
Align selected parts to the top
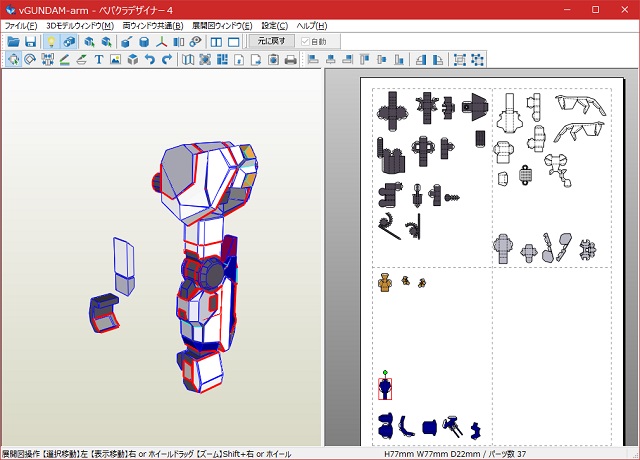pyautogui.click(x=364, y=60)
